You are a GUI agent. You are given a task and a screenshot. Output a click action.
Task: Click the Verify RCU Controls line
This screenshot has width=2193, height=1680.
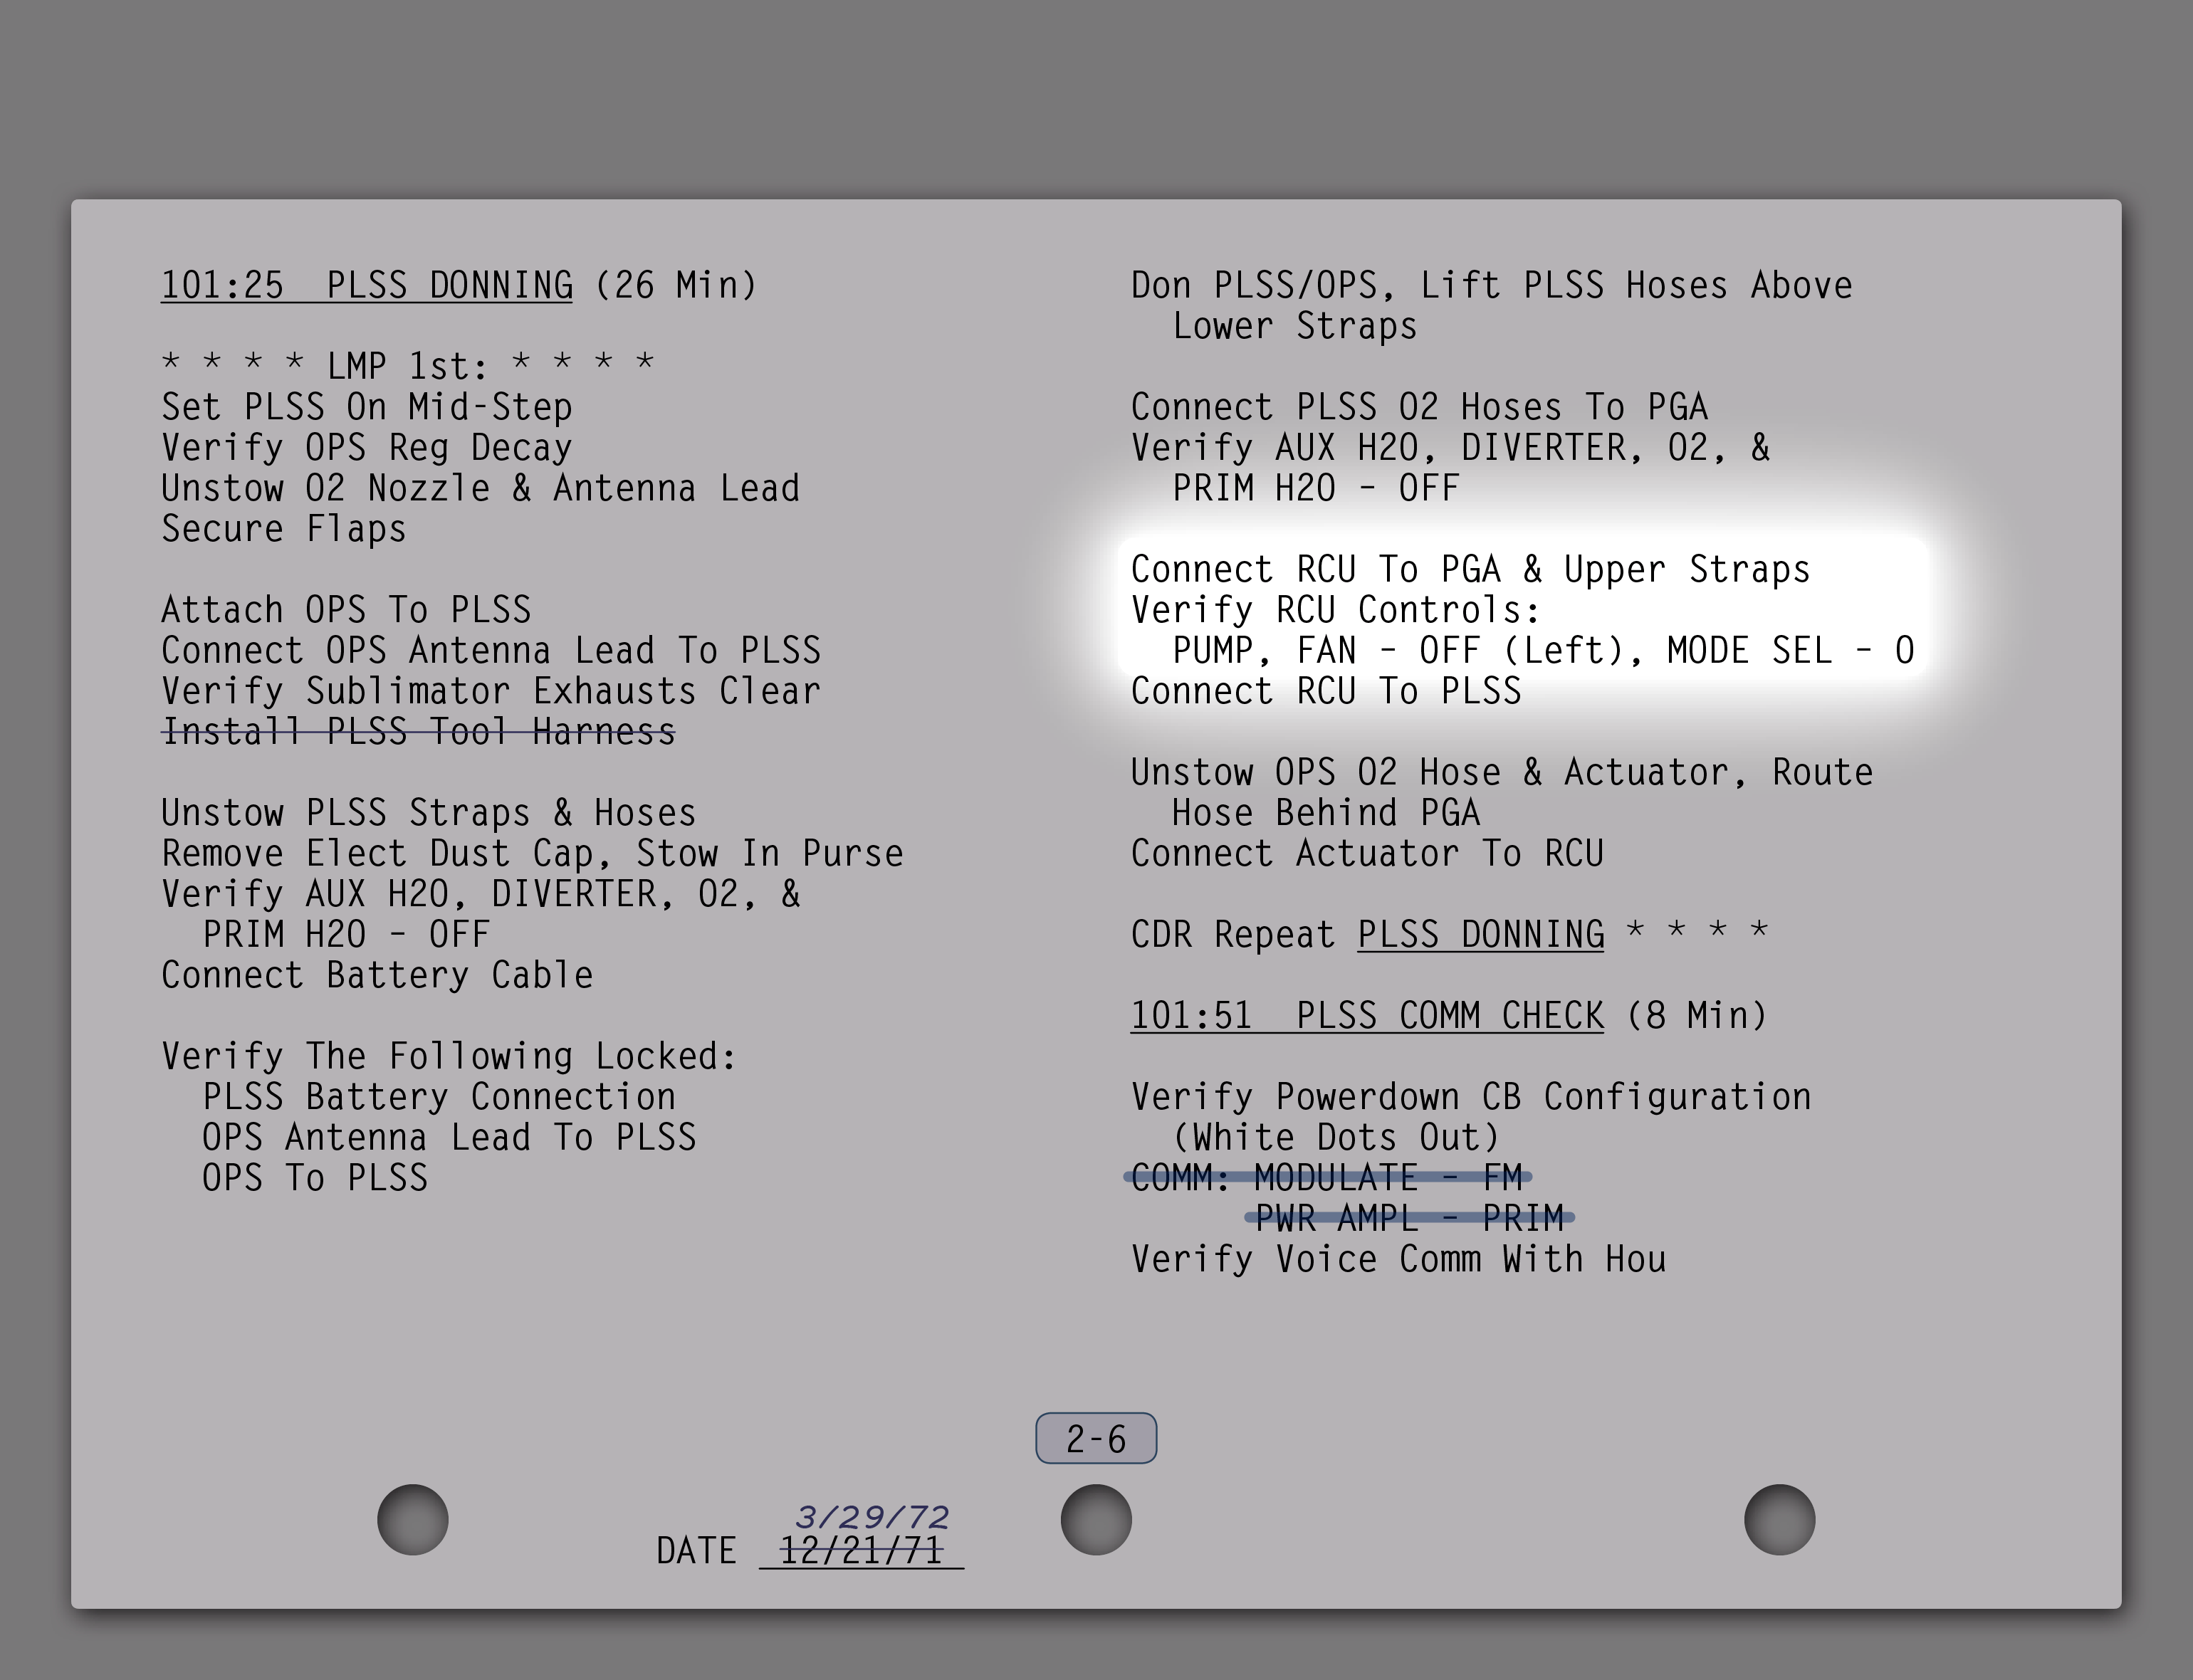pos(1335,610)
